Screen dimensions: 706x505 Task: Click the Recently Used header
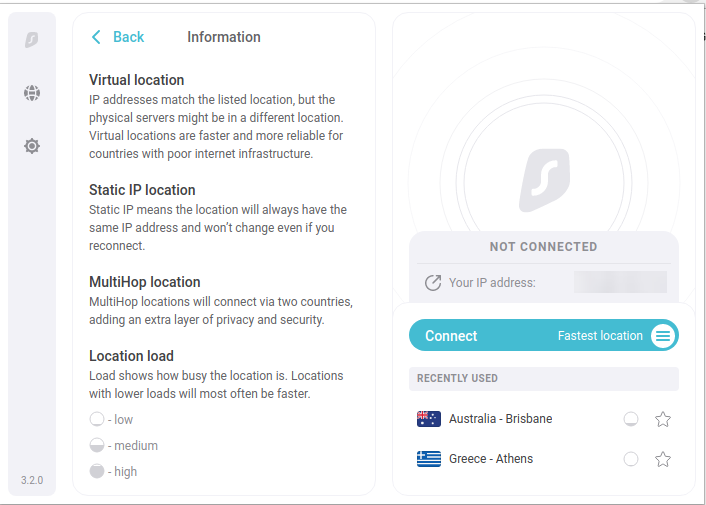543,379
